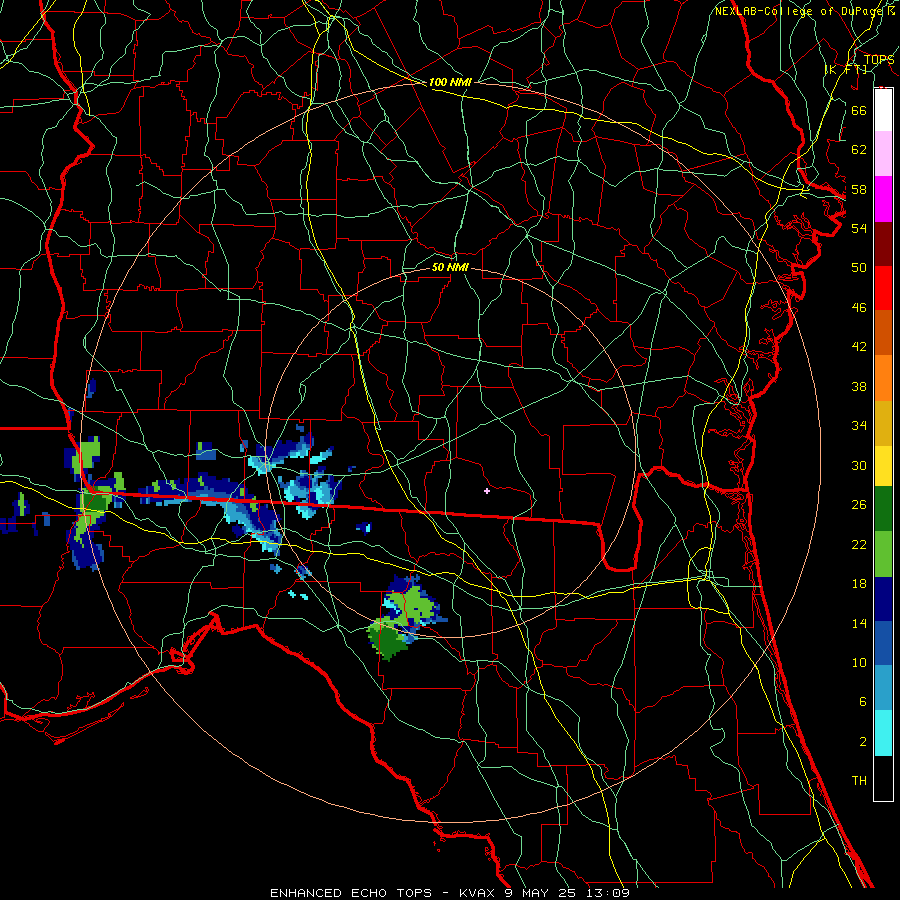Screen dimensions: 900x900
Task: Click the legend value "38"
Action: click(859, 387)
